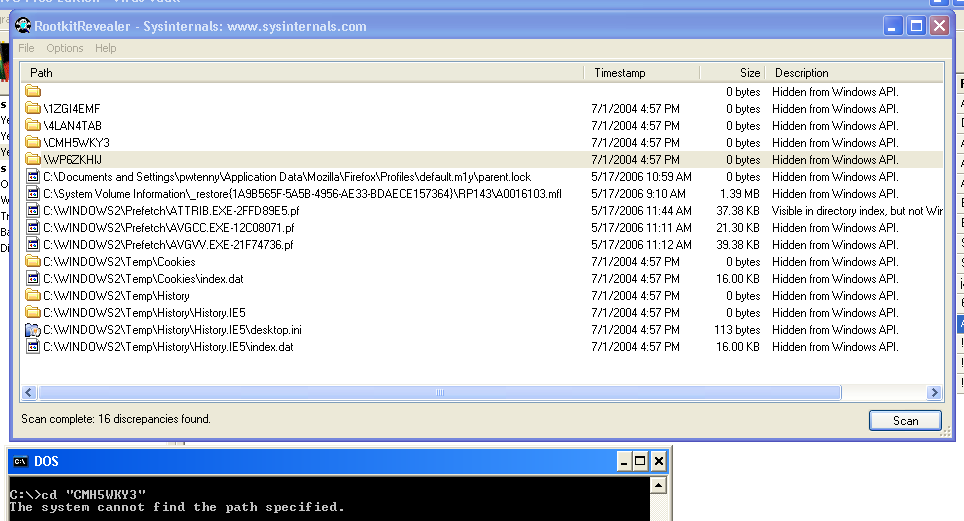Click the right scroll arrow of list

(x=934, y=392)
